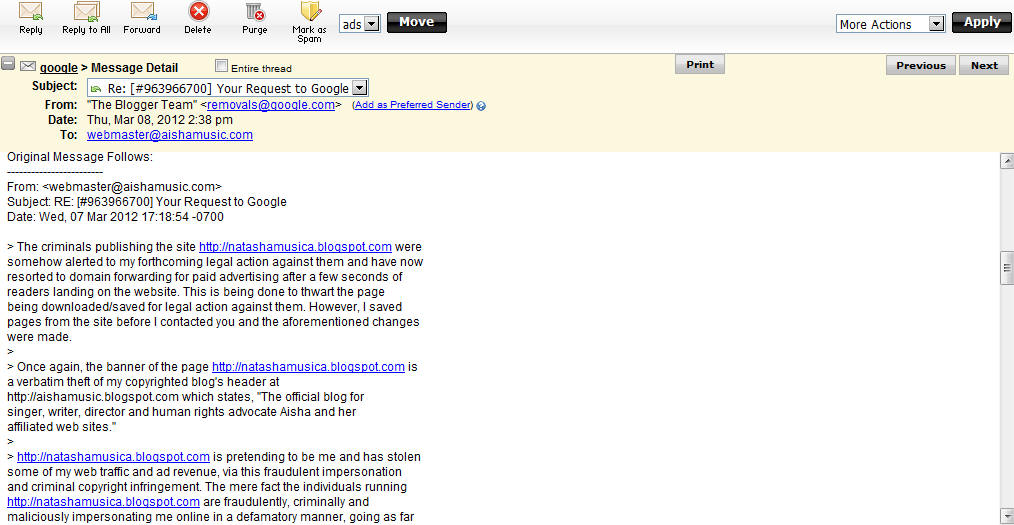Go to the Previous message

click(921, 65)
